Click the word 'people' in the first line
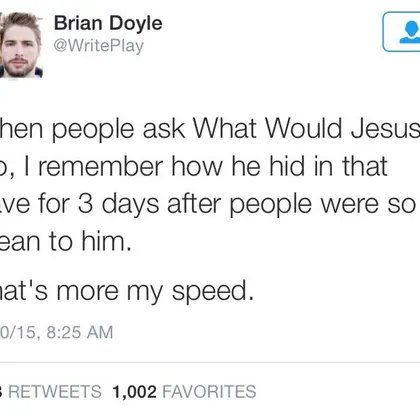 [x=93, y=130]
